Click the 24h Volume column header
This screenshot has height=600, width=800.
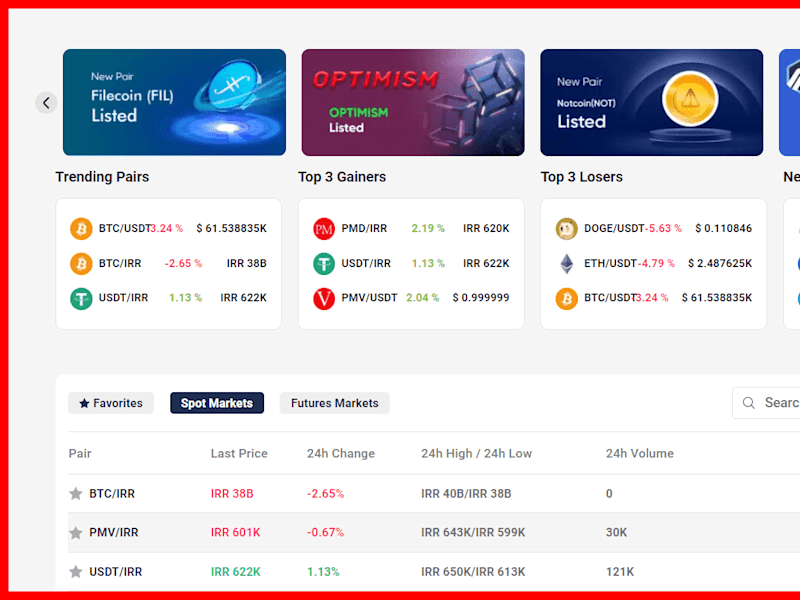click(x=640, y=453)
